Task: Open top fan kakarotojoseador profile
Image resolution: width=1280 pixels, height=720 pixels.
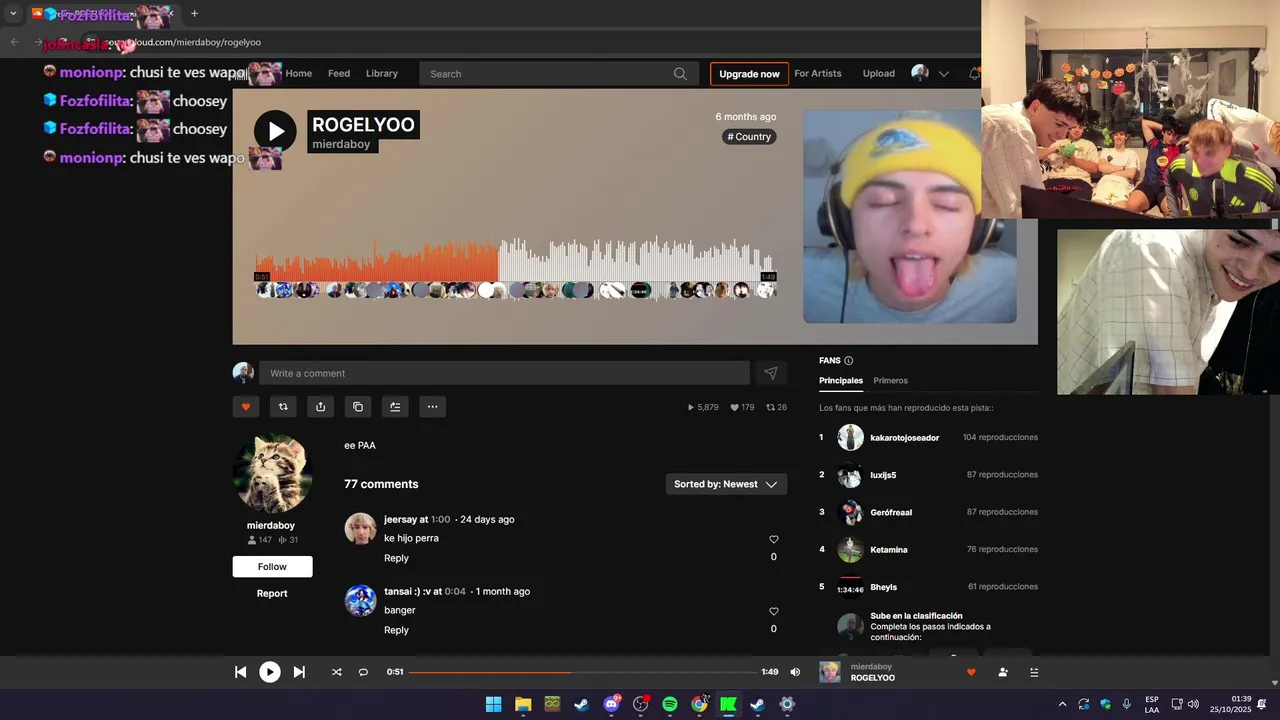Action: click(x=904, y=438)
